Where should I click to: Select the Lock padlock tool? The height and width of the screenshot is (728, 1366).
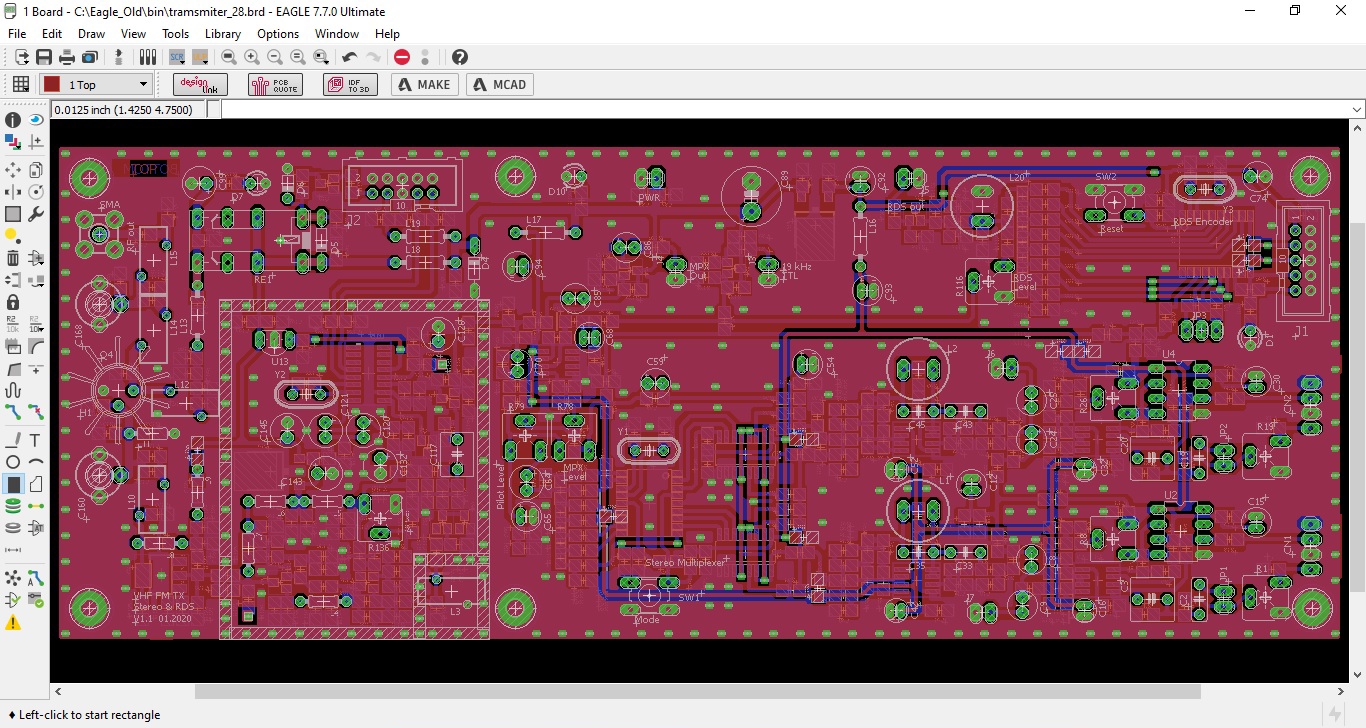pyautogui.click(x=13, y=302)
